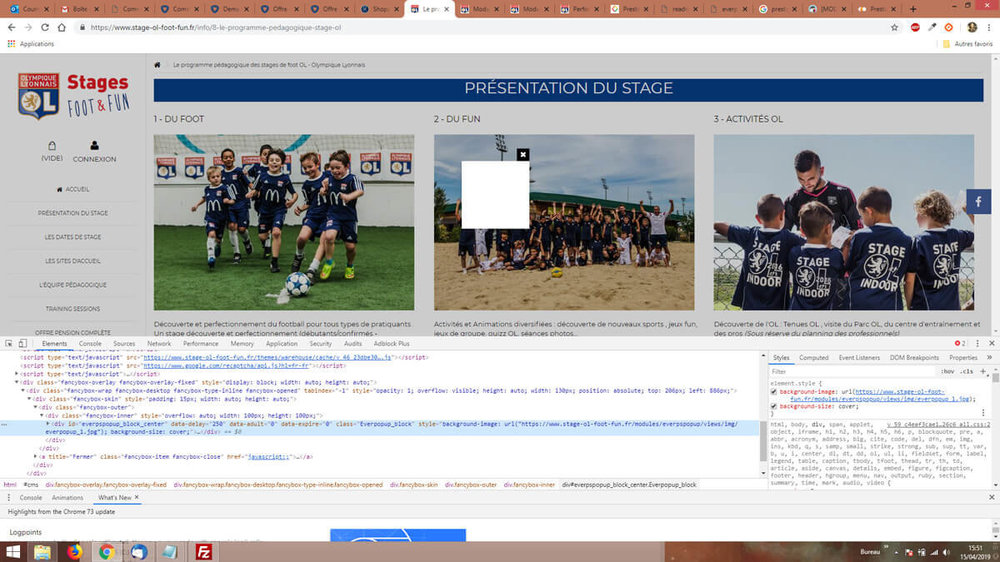The width and height of the screenshot is (1000, 562).
Task: Click the Activités OL stage indoor photo
Action: (844, 222)
